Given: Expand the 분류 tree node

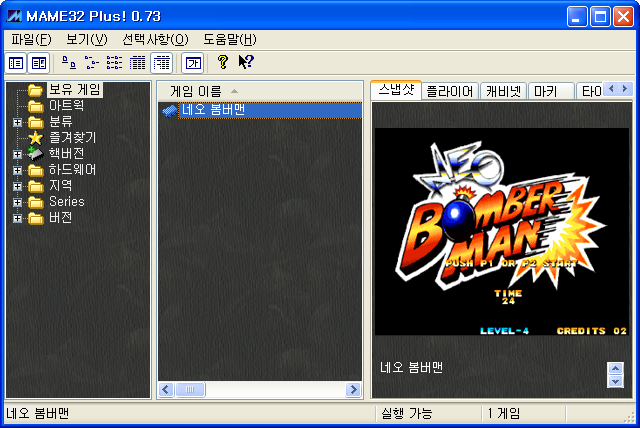Looking at the screenshot, I should point(17,122).
